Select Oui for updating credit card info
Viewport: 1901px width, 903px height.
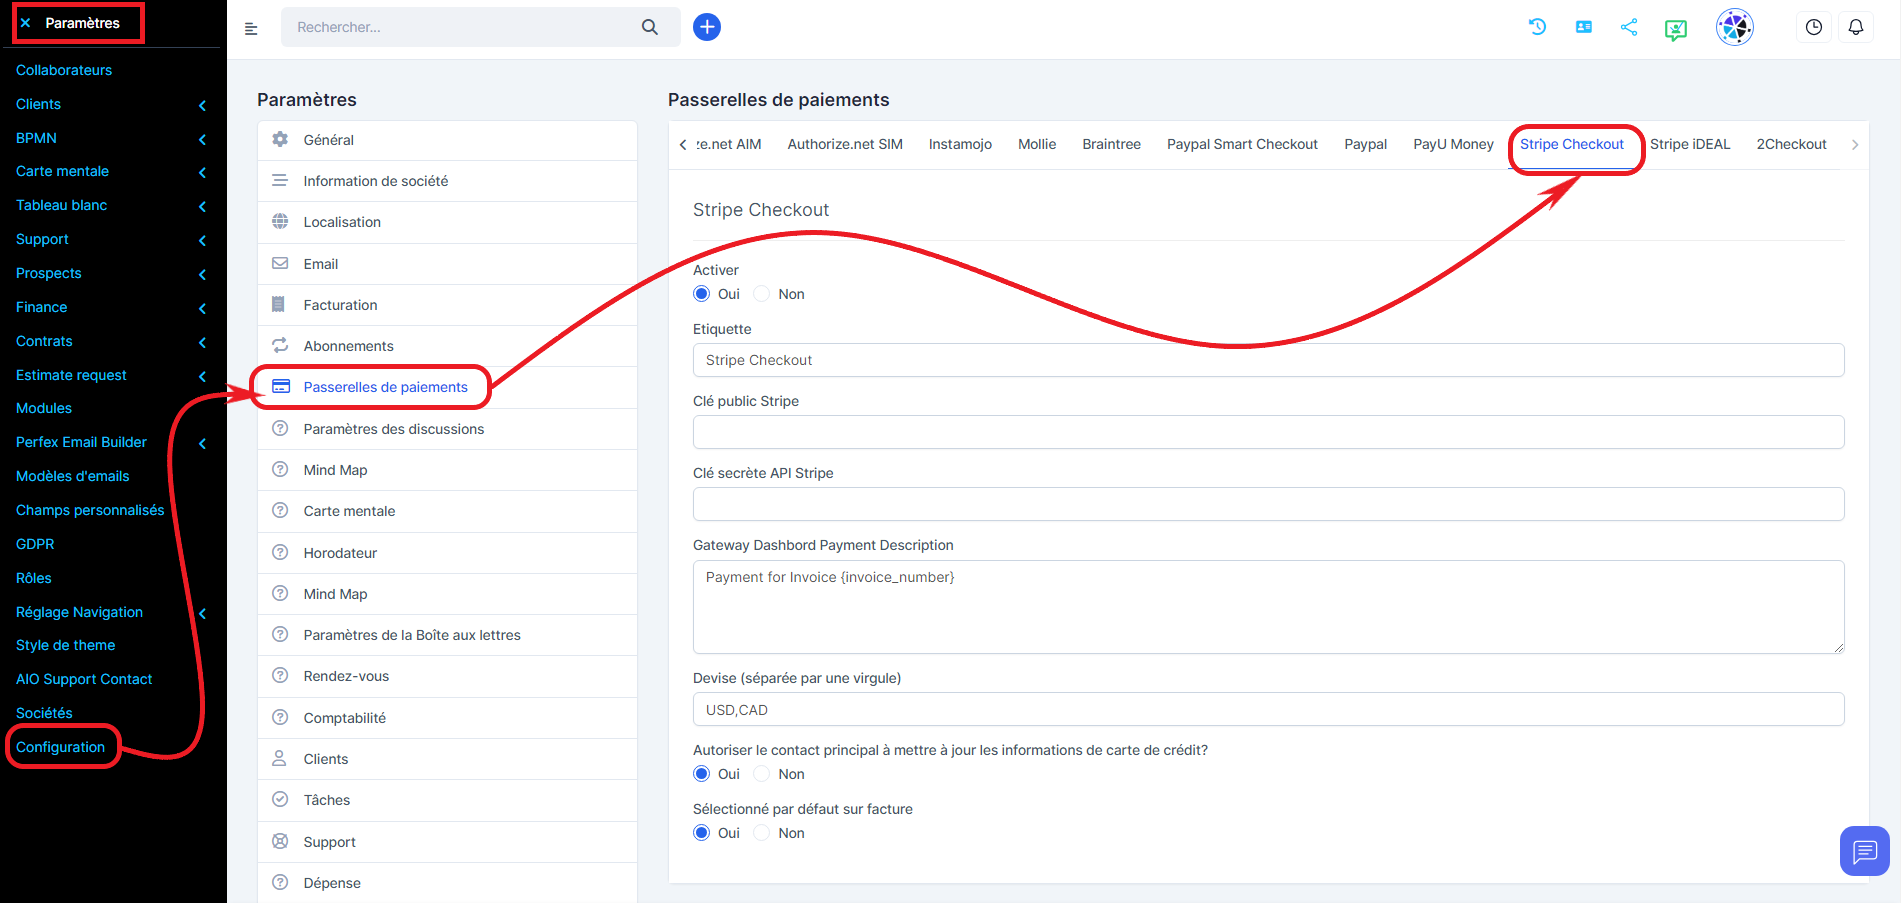point(702,774)
